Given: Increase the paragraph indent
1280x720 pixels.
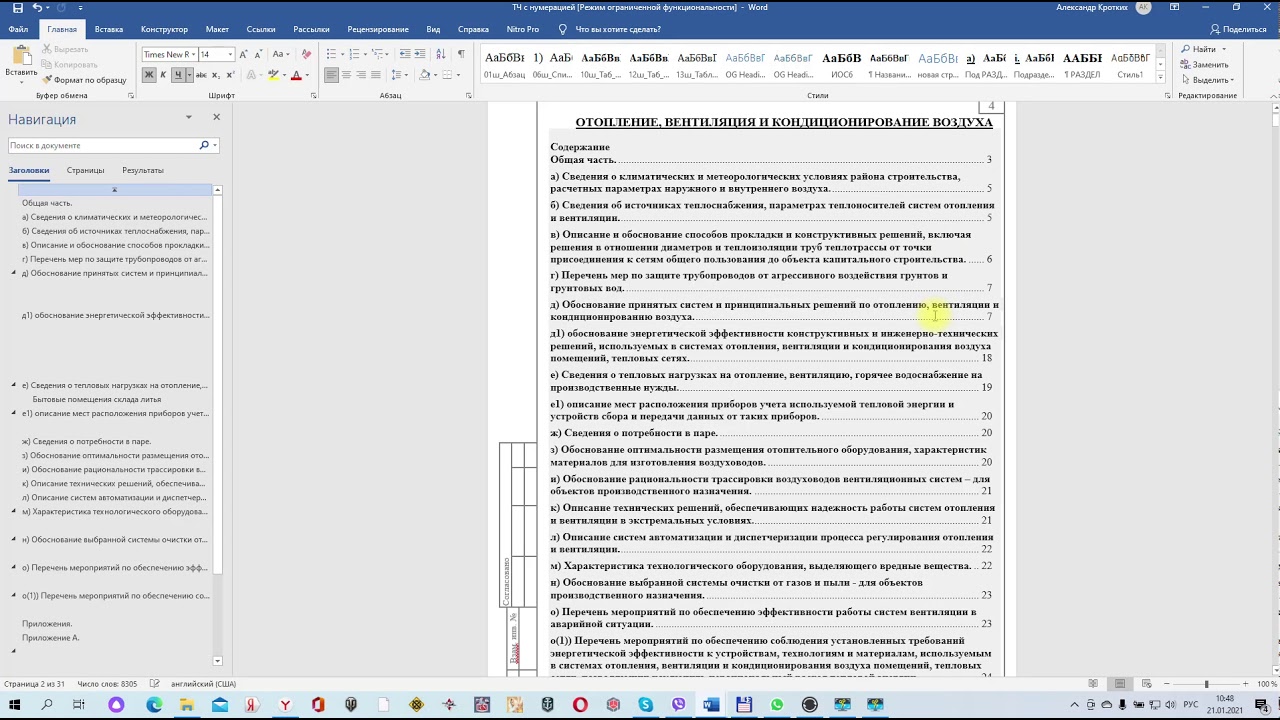Looking at the screenshot, I should (x=420, y=54).
